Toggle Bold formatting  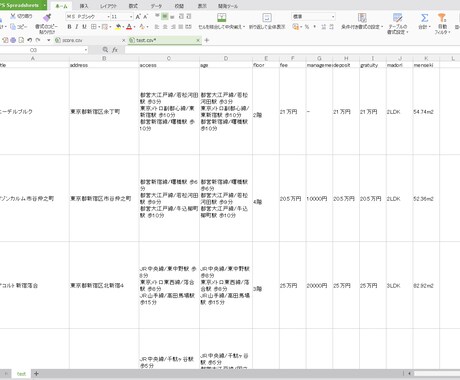(69, 27)
